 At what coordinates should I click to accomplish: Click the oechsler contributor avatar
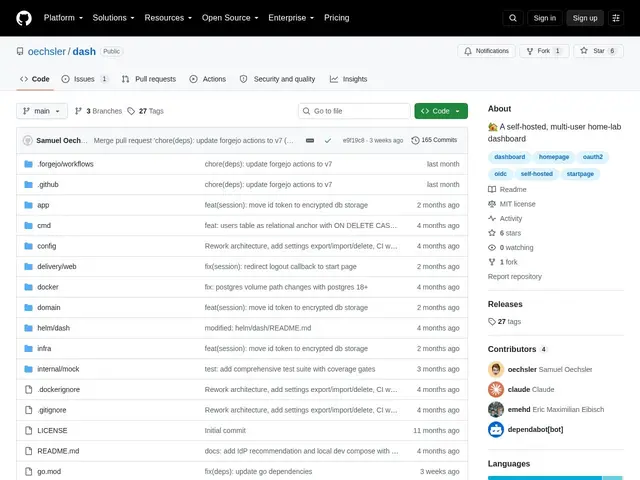[496, 369]
